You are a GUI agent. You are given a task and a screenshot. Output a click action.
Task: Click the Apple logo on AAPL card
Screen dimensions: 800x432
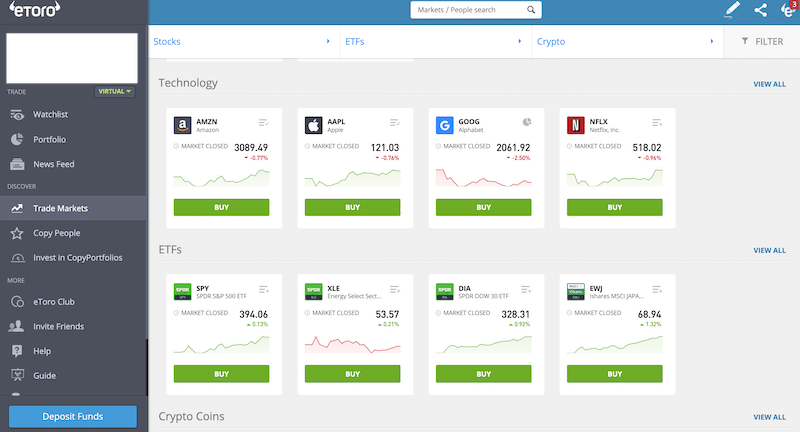(x=314, y=125)
